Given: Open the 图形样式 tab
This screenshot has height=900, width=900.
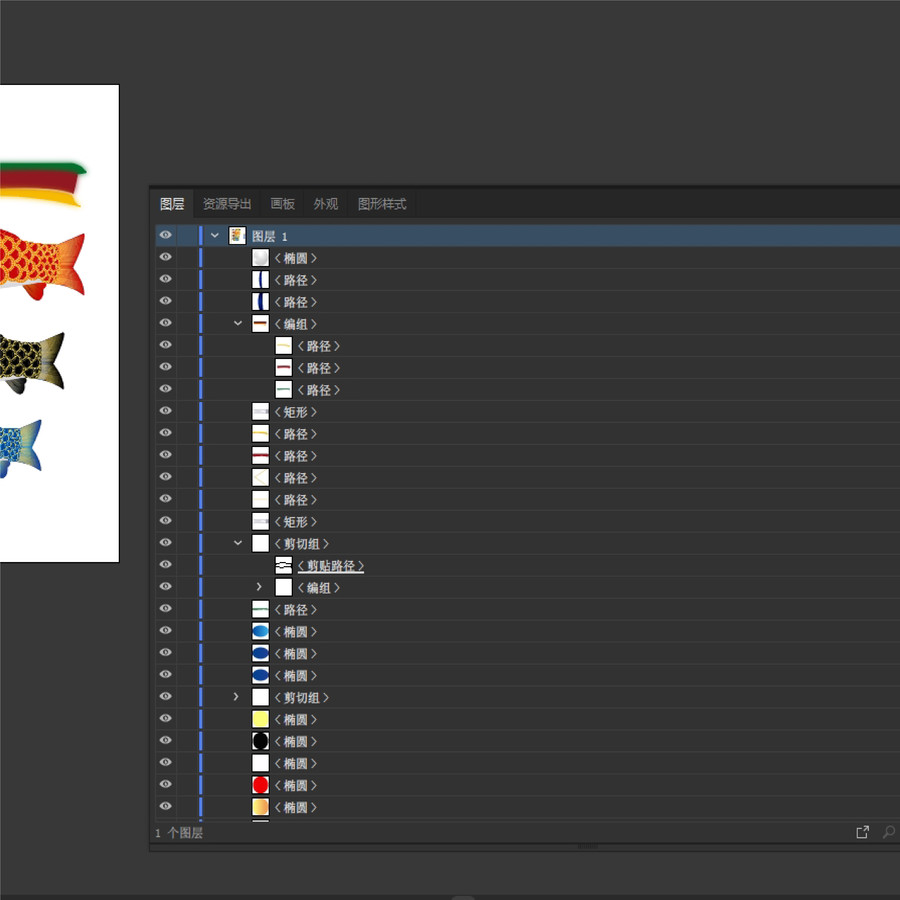Looking at the screenshot, I should click(x=382, y=204).
